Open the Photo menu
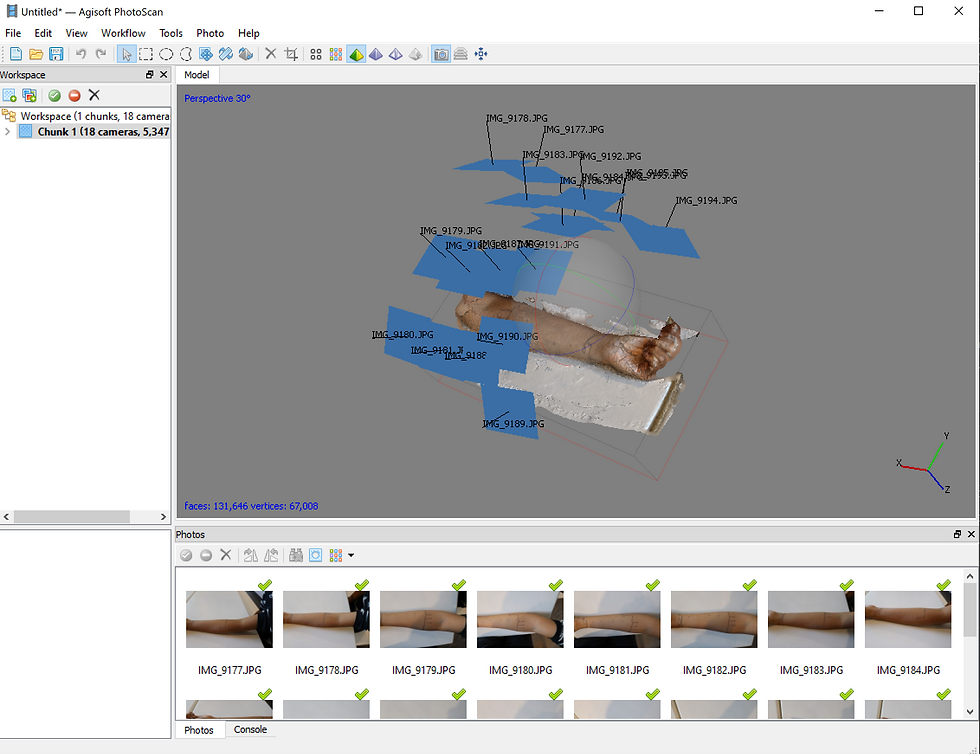Viewport: 980px width, 754px height. tap(210, 33)
